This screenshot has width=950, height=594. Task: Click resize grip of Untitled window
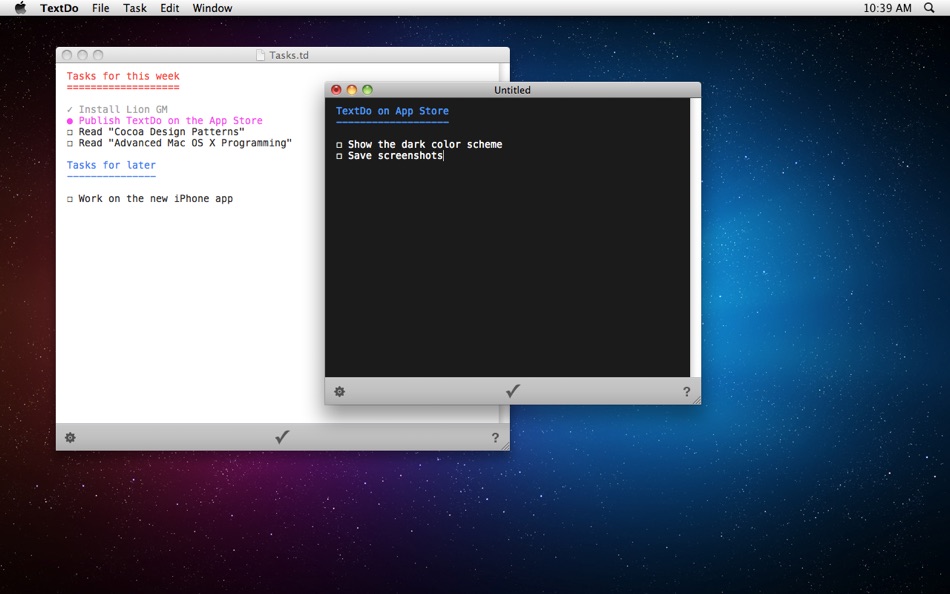point(696,400)
